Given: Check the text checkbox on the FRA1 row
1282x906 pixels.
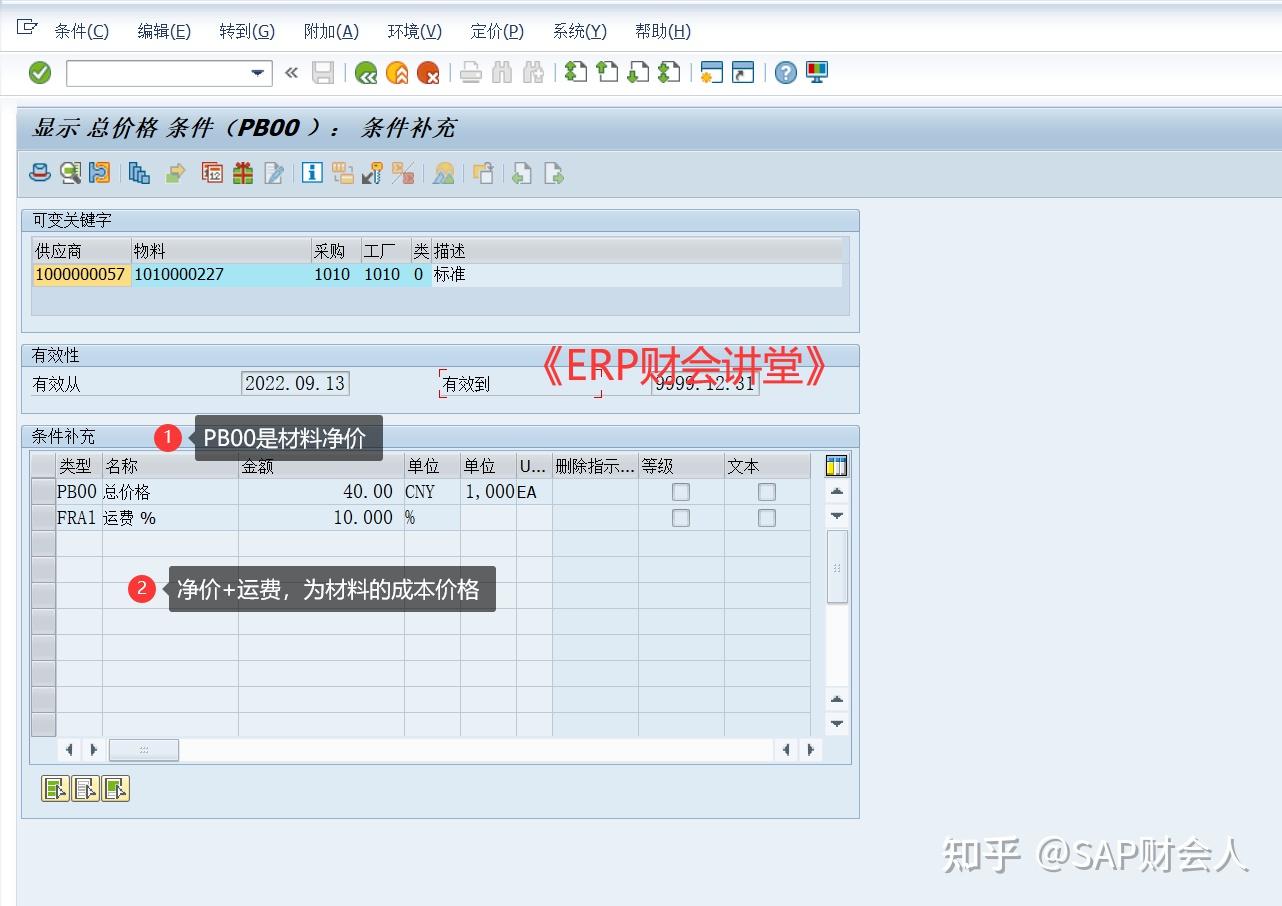Looking at the screenshot, I should coord(766,518).
